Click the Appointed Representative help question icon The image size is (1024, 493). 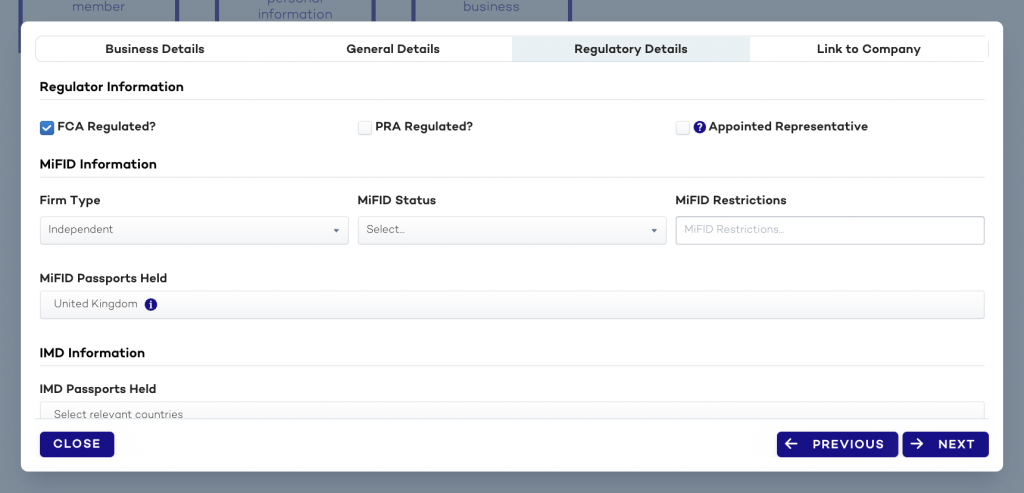click(699, 127)
